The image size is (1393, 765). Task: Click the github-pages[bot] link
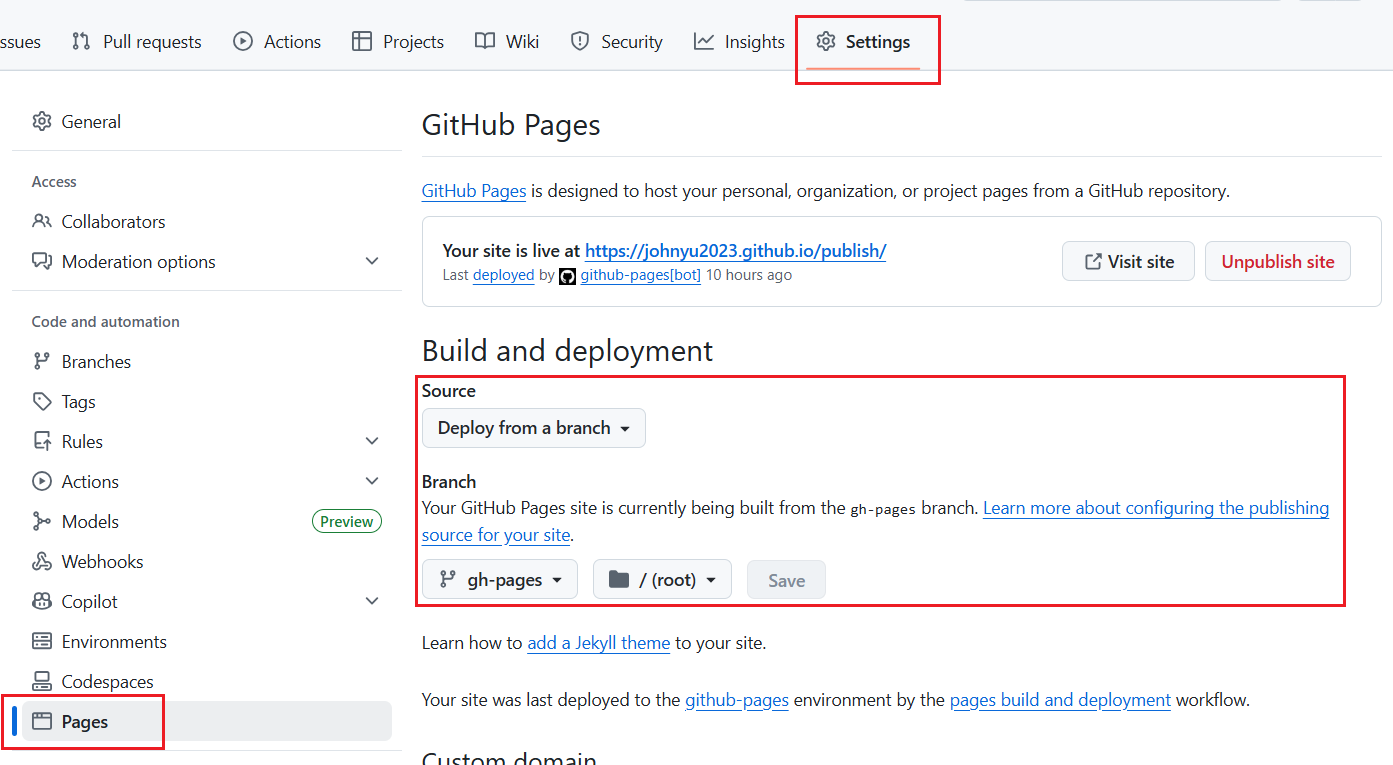pos(641,275)
